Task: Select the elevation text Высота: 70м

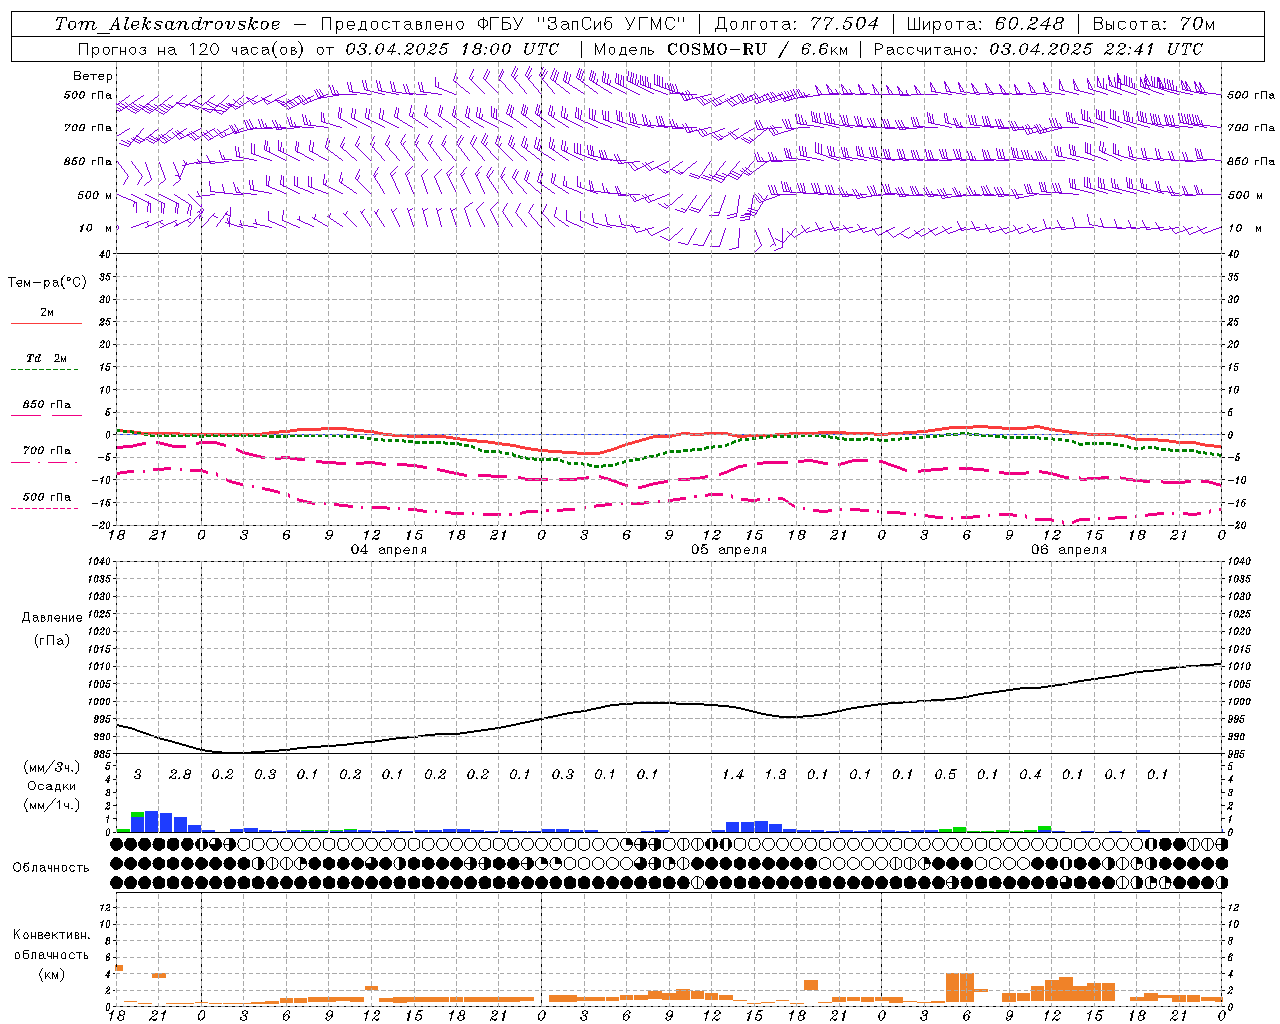Action: point(1154,24)
